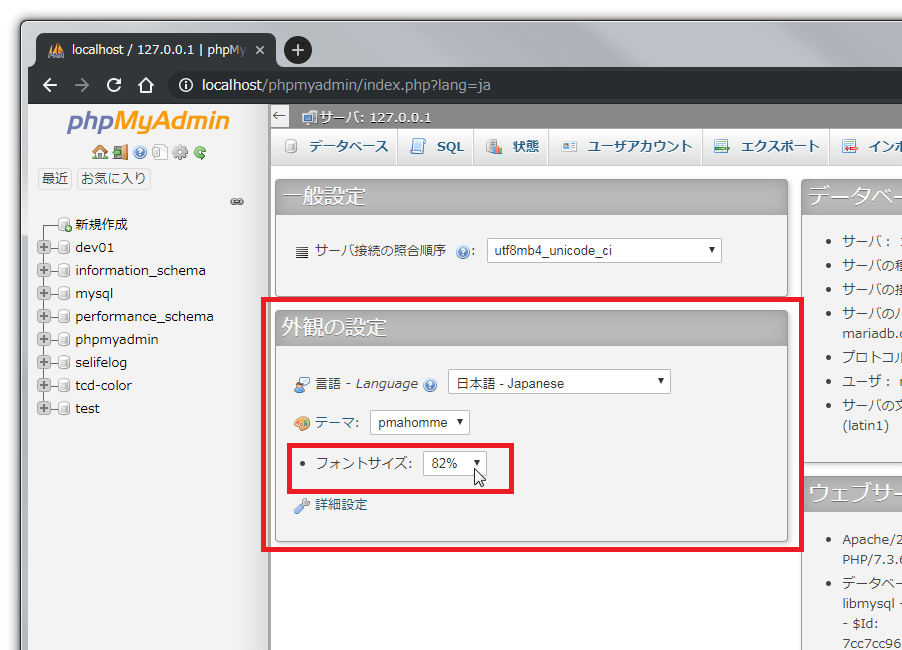Open phpMyAdmin documentation help icon
902x650 pixels.
(x=140, y=153)
